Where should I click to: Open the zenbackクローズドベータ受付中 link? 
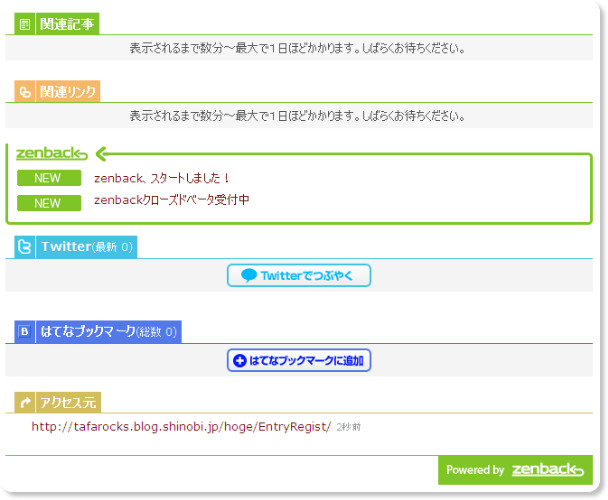[171, 200]
